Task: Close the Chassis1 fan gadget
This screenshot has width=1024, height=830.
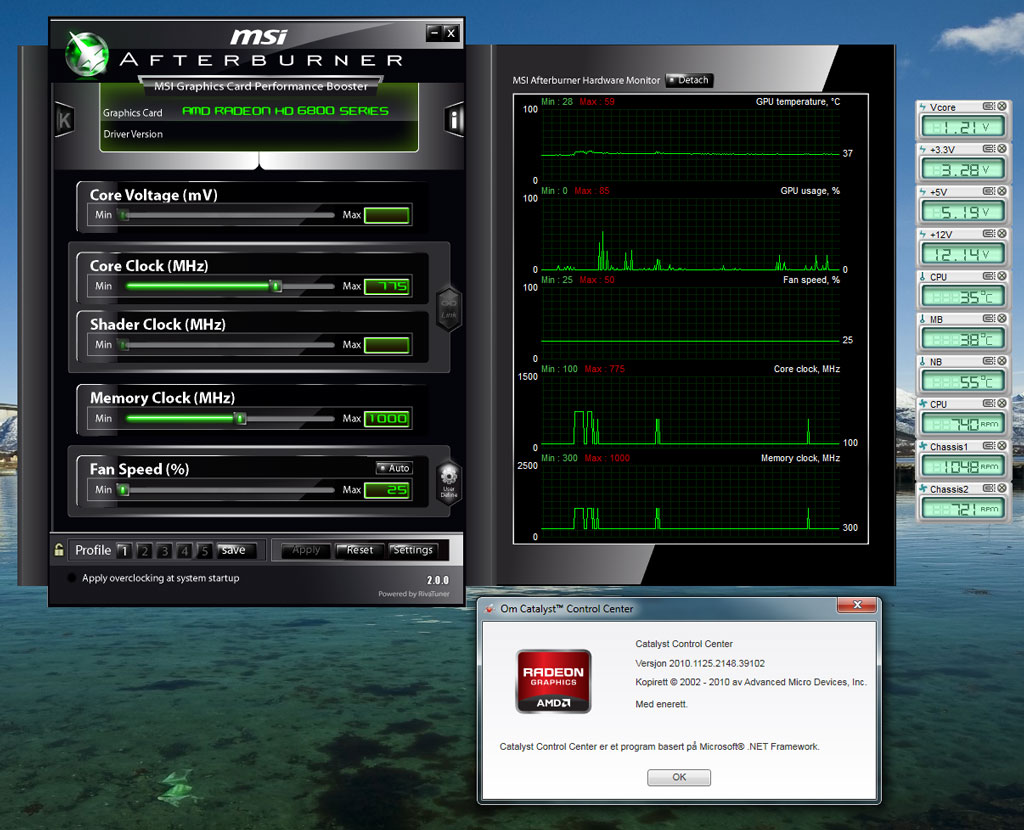Action: pyautogui.click(x=1002, y=446)
